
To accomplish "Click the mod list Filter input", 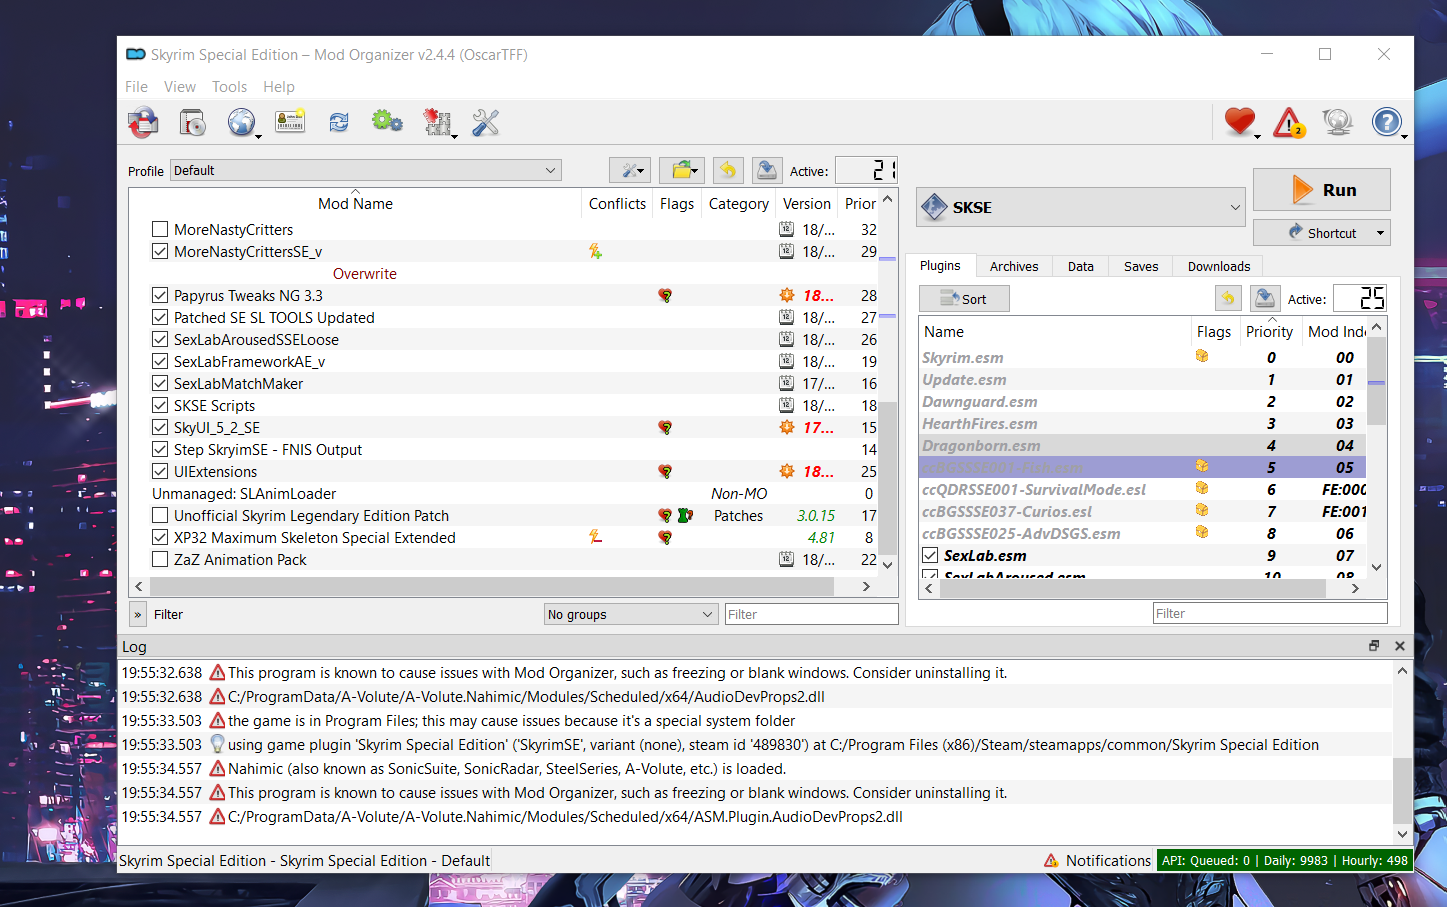I will click(x=811, y=614).
